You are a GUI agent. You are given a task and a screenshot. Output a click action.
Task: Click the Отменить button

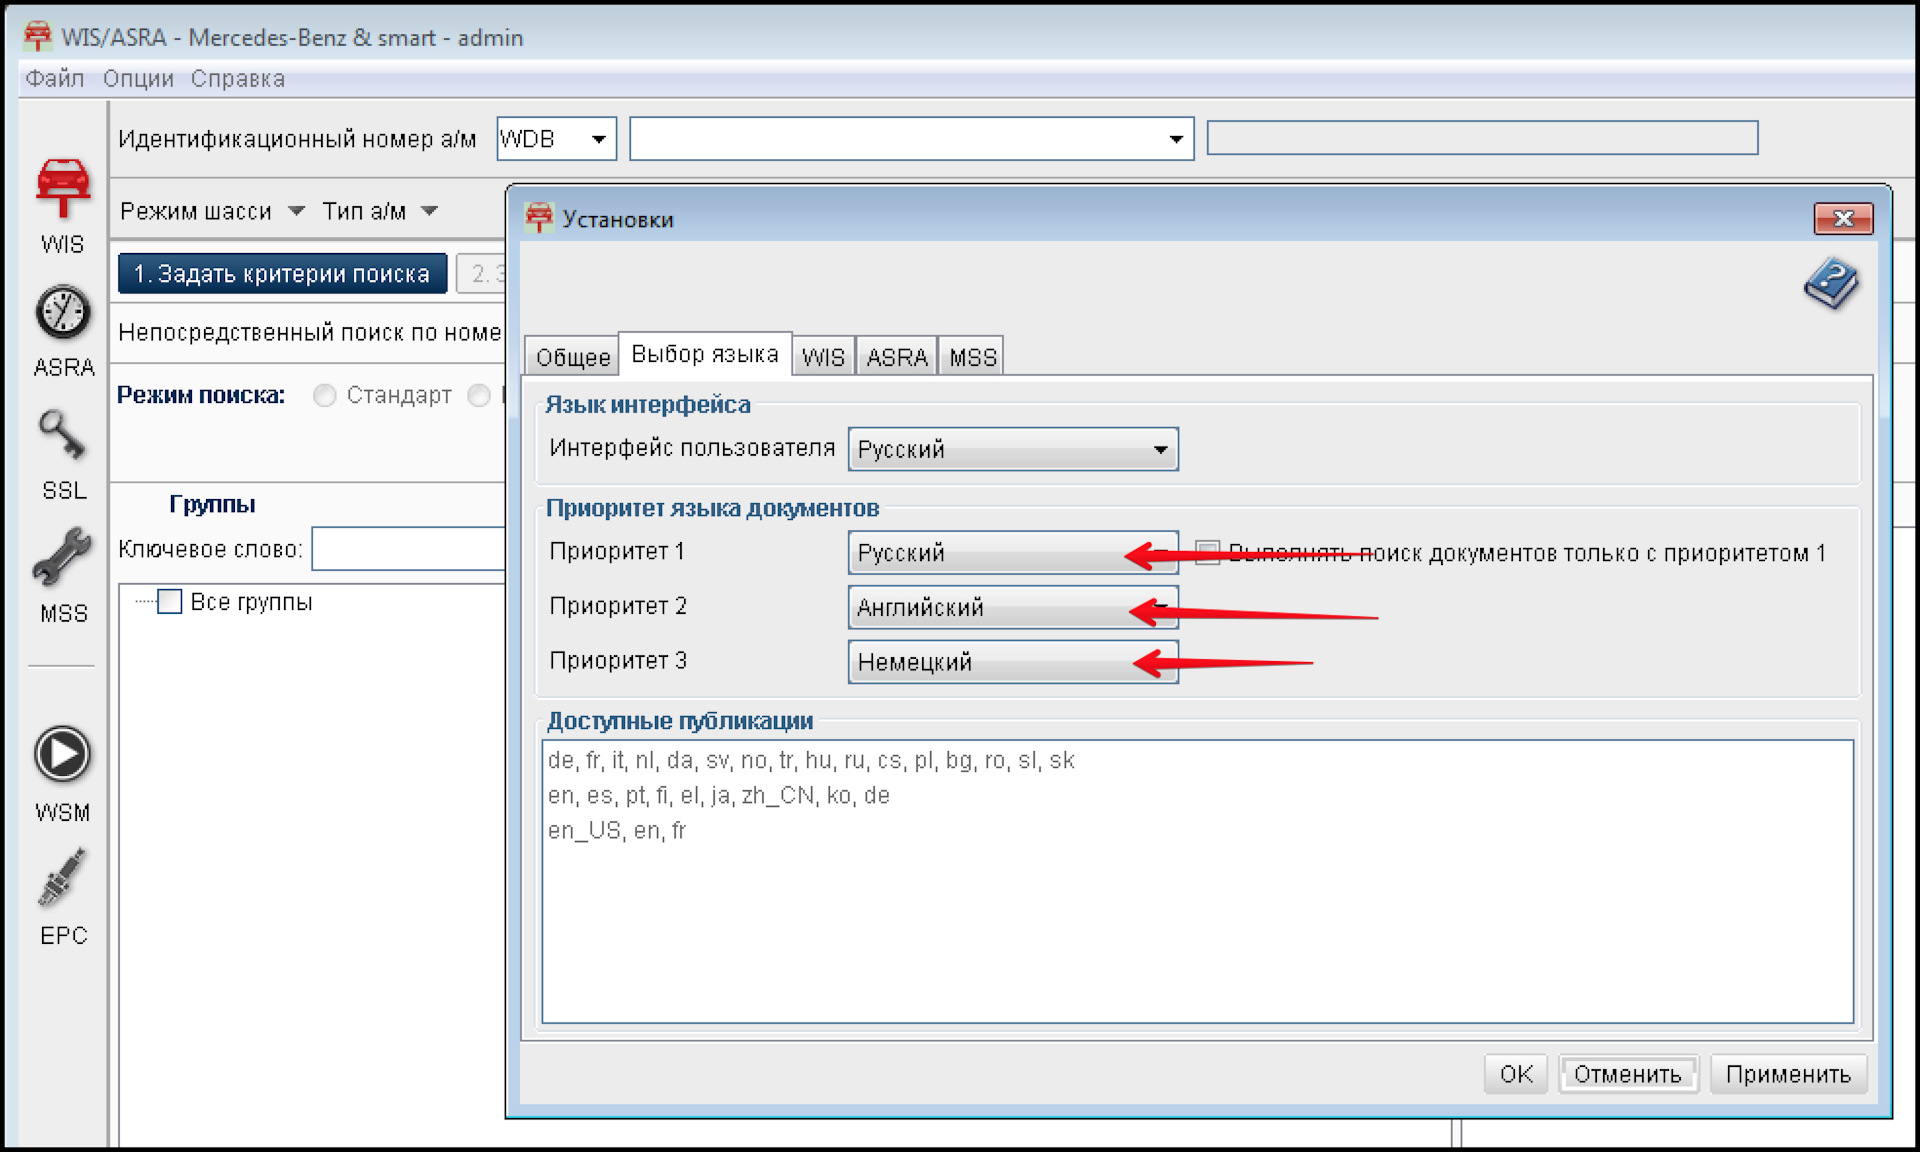pyautogui.click(x=1628, y=1074)
